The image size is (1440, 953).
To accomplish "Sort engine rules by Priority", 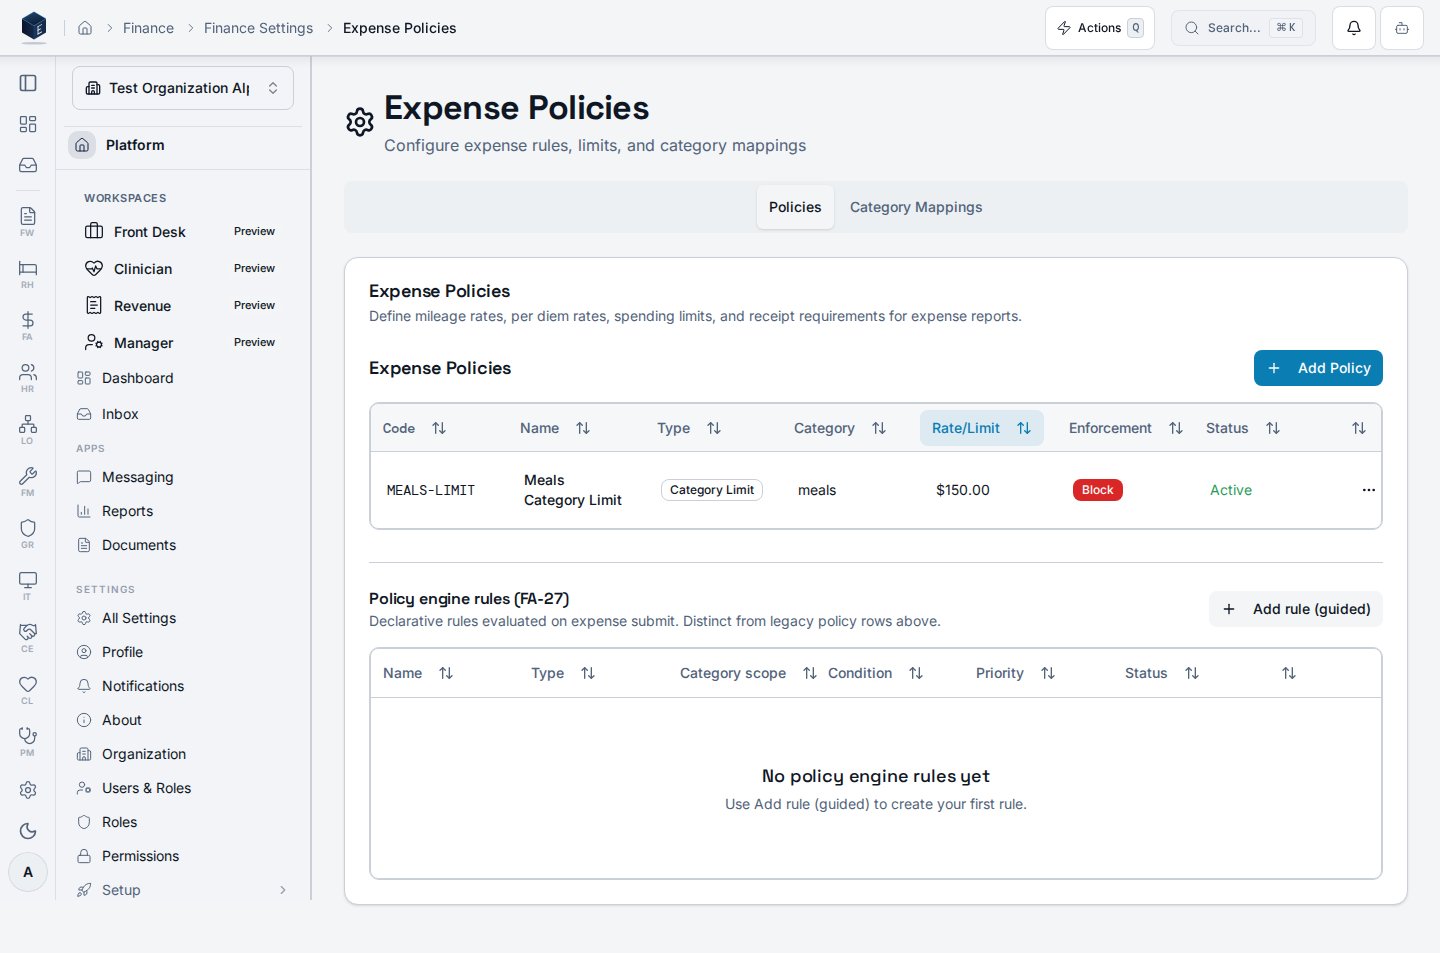I will pos(1015,673).
